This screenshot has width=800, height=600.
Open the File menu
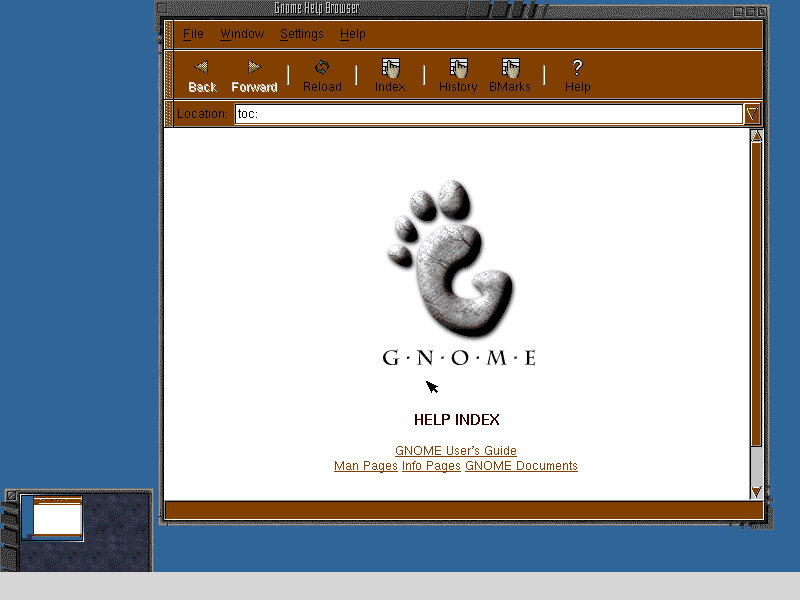(x=193, y=34)
